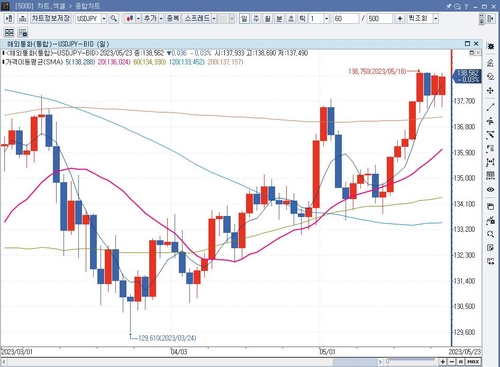This screenshot has width=500, height=367.
Task: Click the horizontal resize arrows icon in right toolbar
Action: pos(490,261)
